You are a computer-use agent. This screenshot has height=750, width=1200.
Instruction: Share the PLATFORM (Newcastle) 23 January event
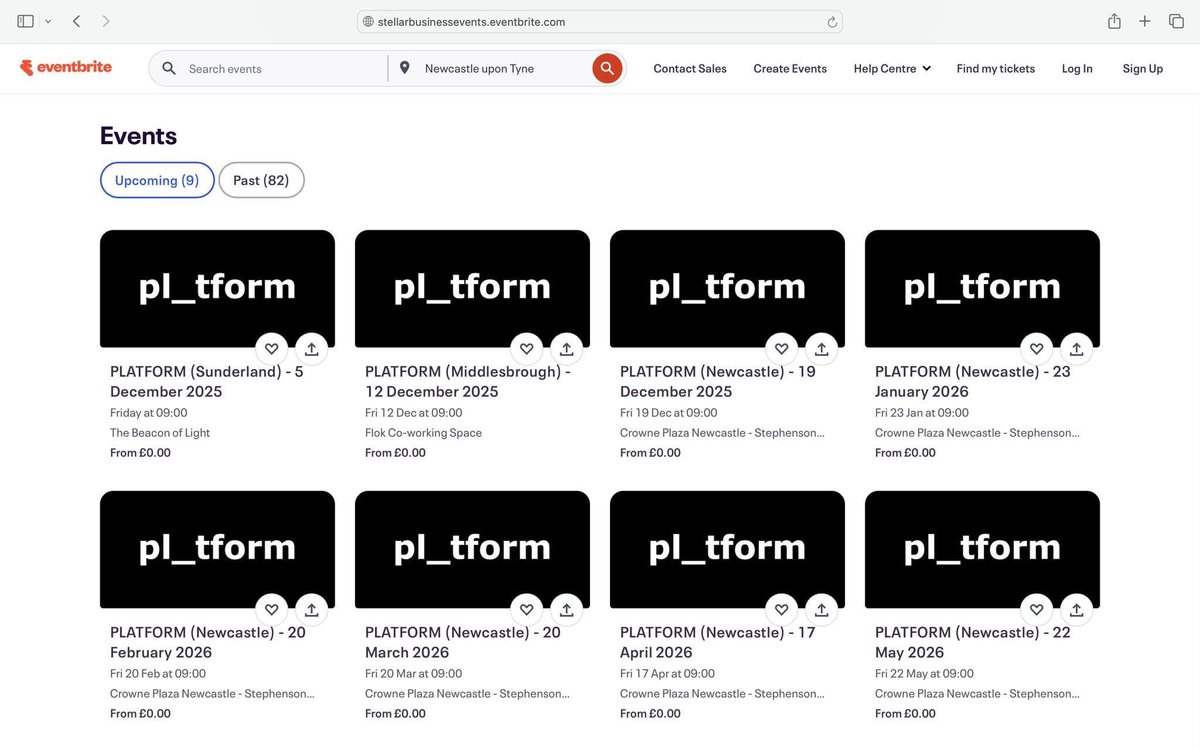1076,349
